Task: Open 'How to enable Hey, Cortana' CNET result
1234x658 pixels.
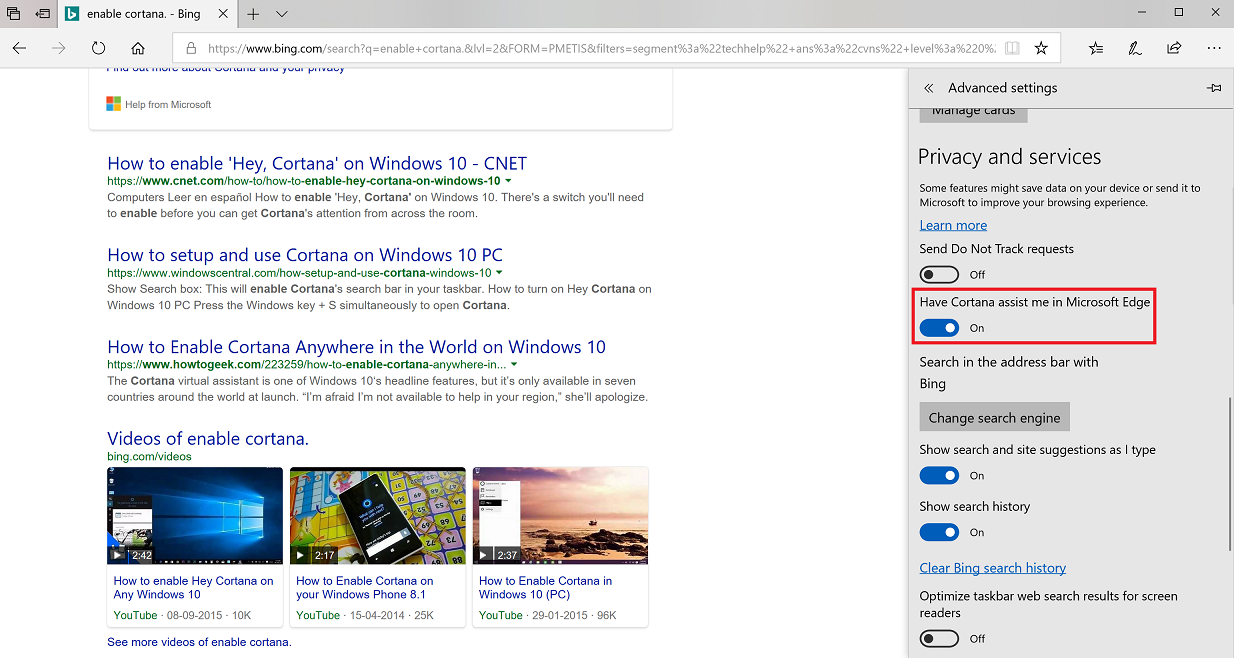Action: click(317, 163)
